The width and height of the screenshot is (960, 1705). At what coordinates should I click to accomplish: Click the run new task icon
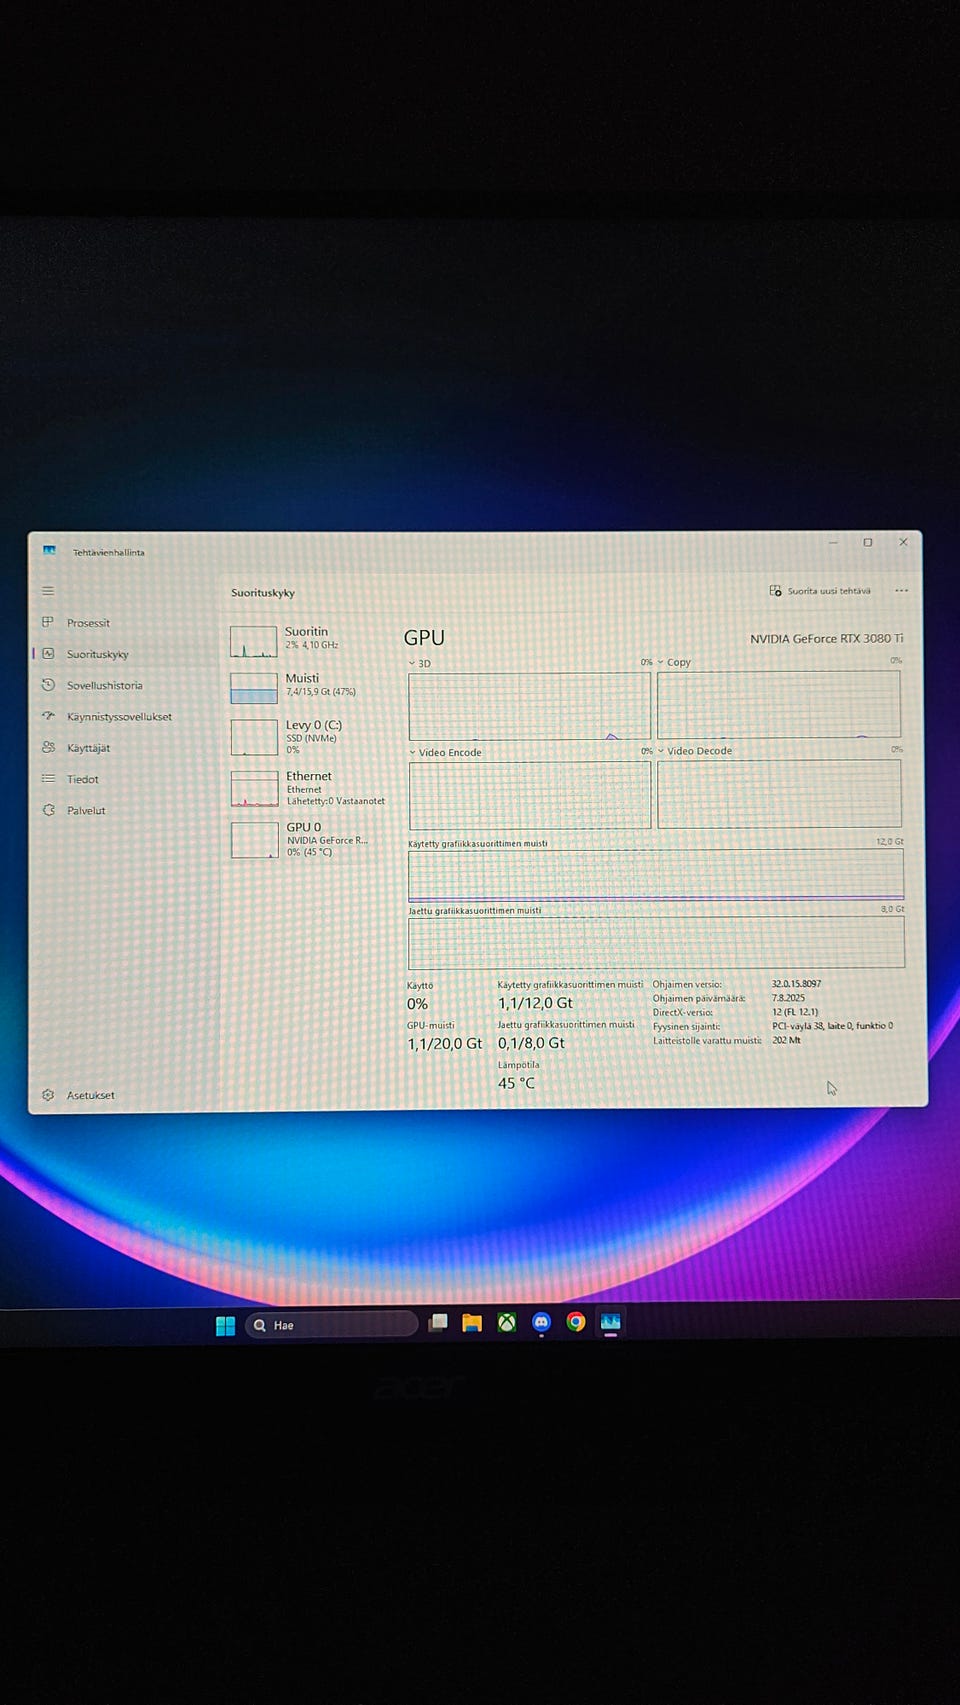[x=775, y=591]
